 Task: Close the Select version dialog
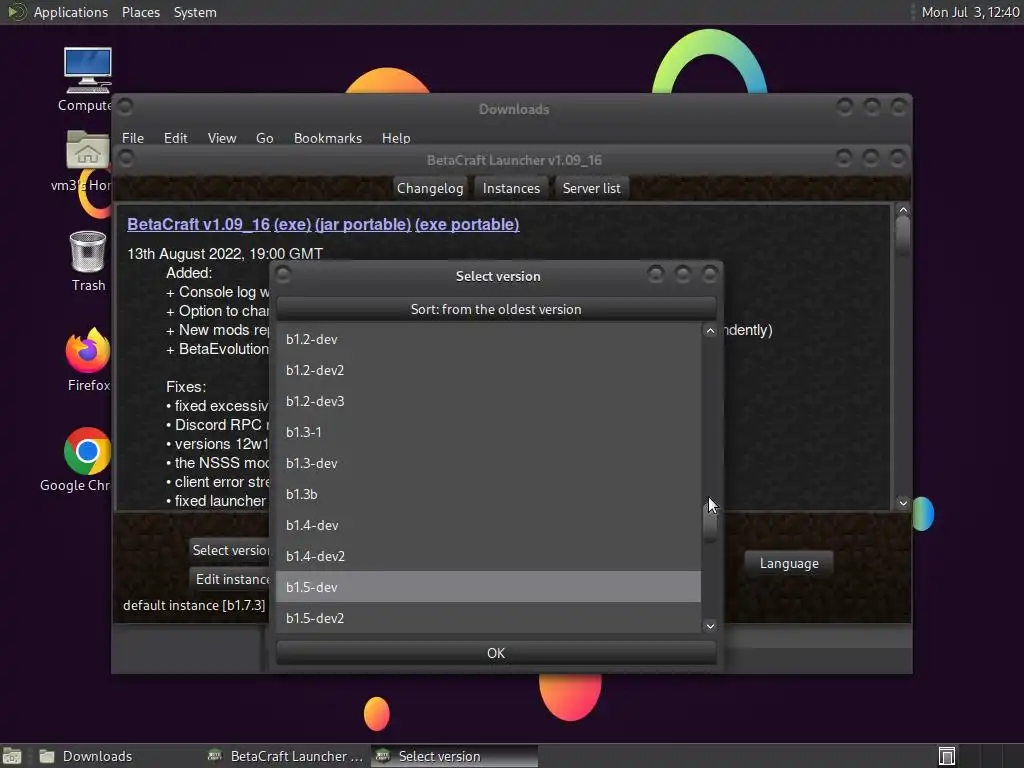click(710, 274)
